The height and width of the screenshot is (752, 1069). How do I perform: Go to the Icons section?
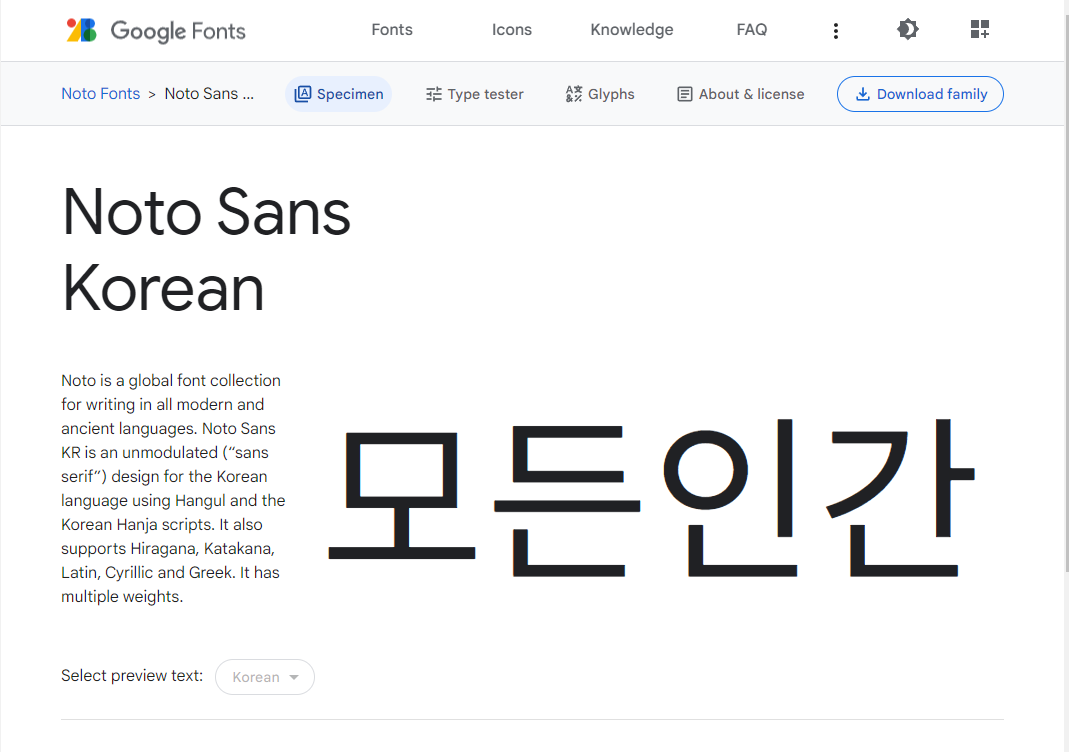(x=512, y=30)
